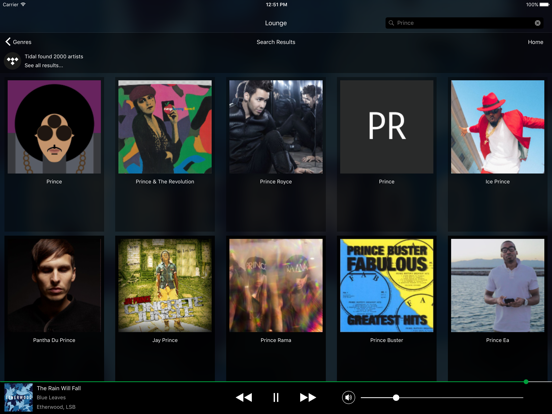Open Ice Prince artist artwork
This screenshot has height=414, width=552.
coord(497,127)
